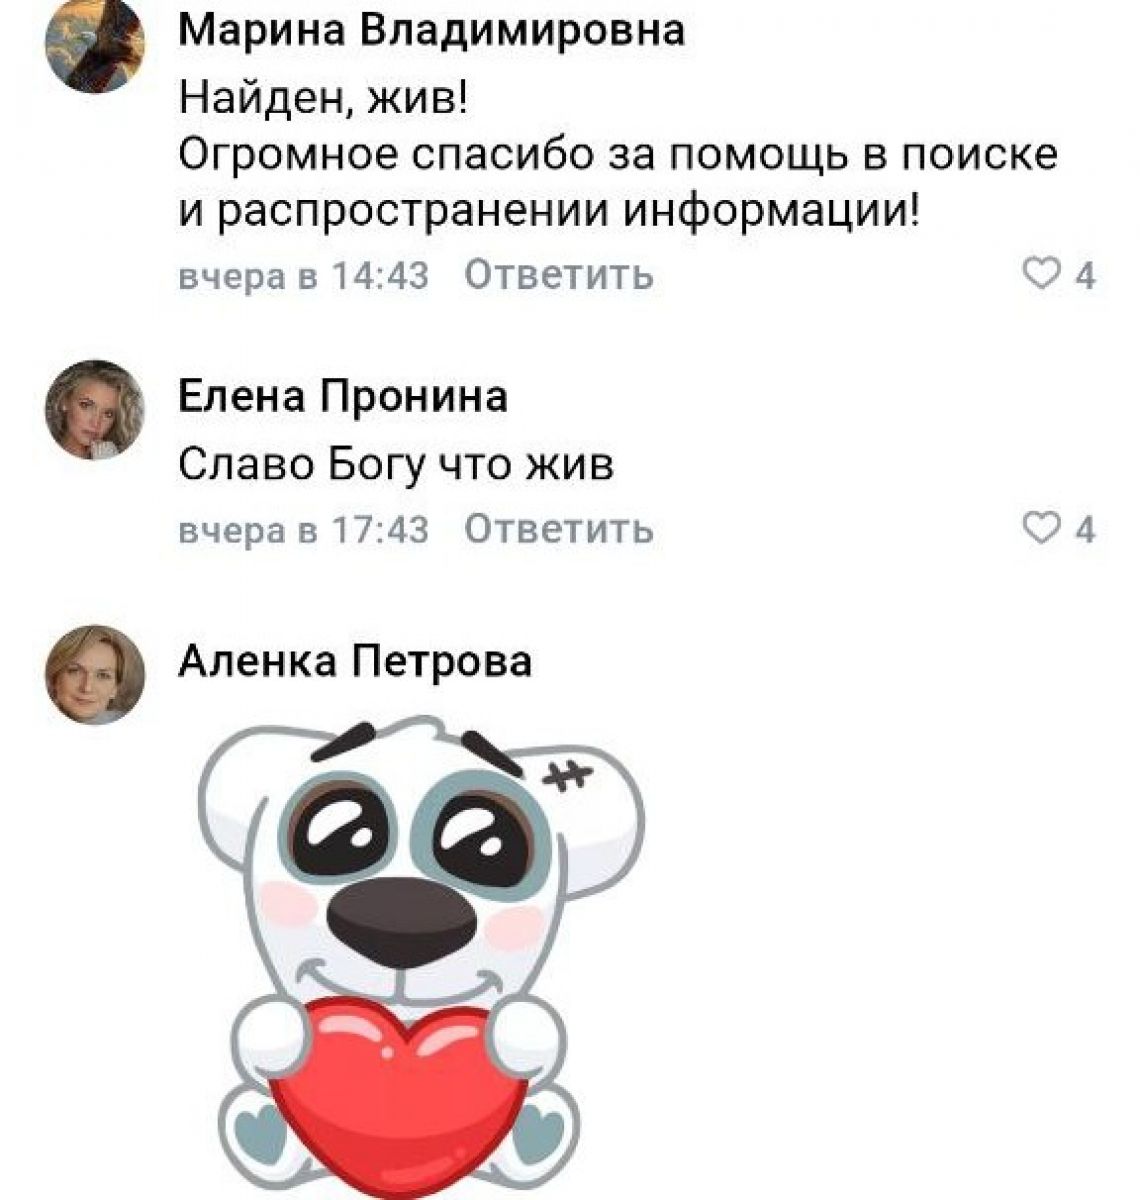Open the Елена Пронина name link

tap(343, 397)
